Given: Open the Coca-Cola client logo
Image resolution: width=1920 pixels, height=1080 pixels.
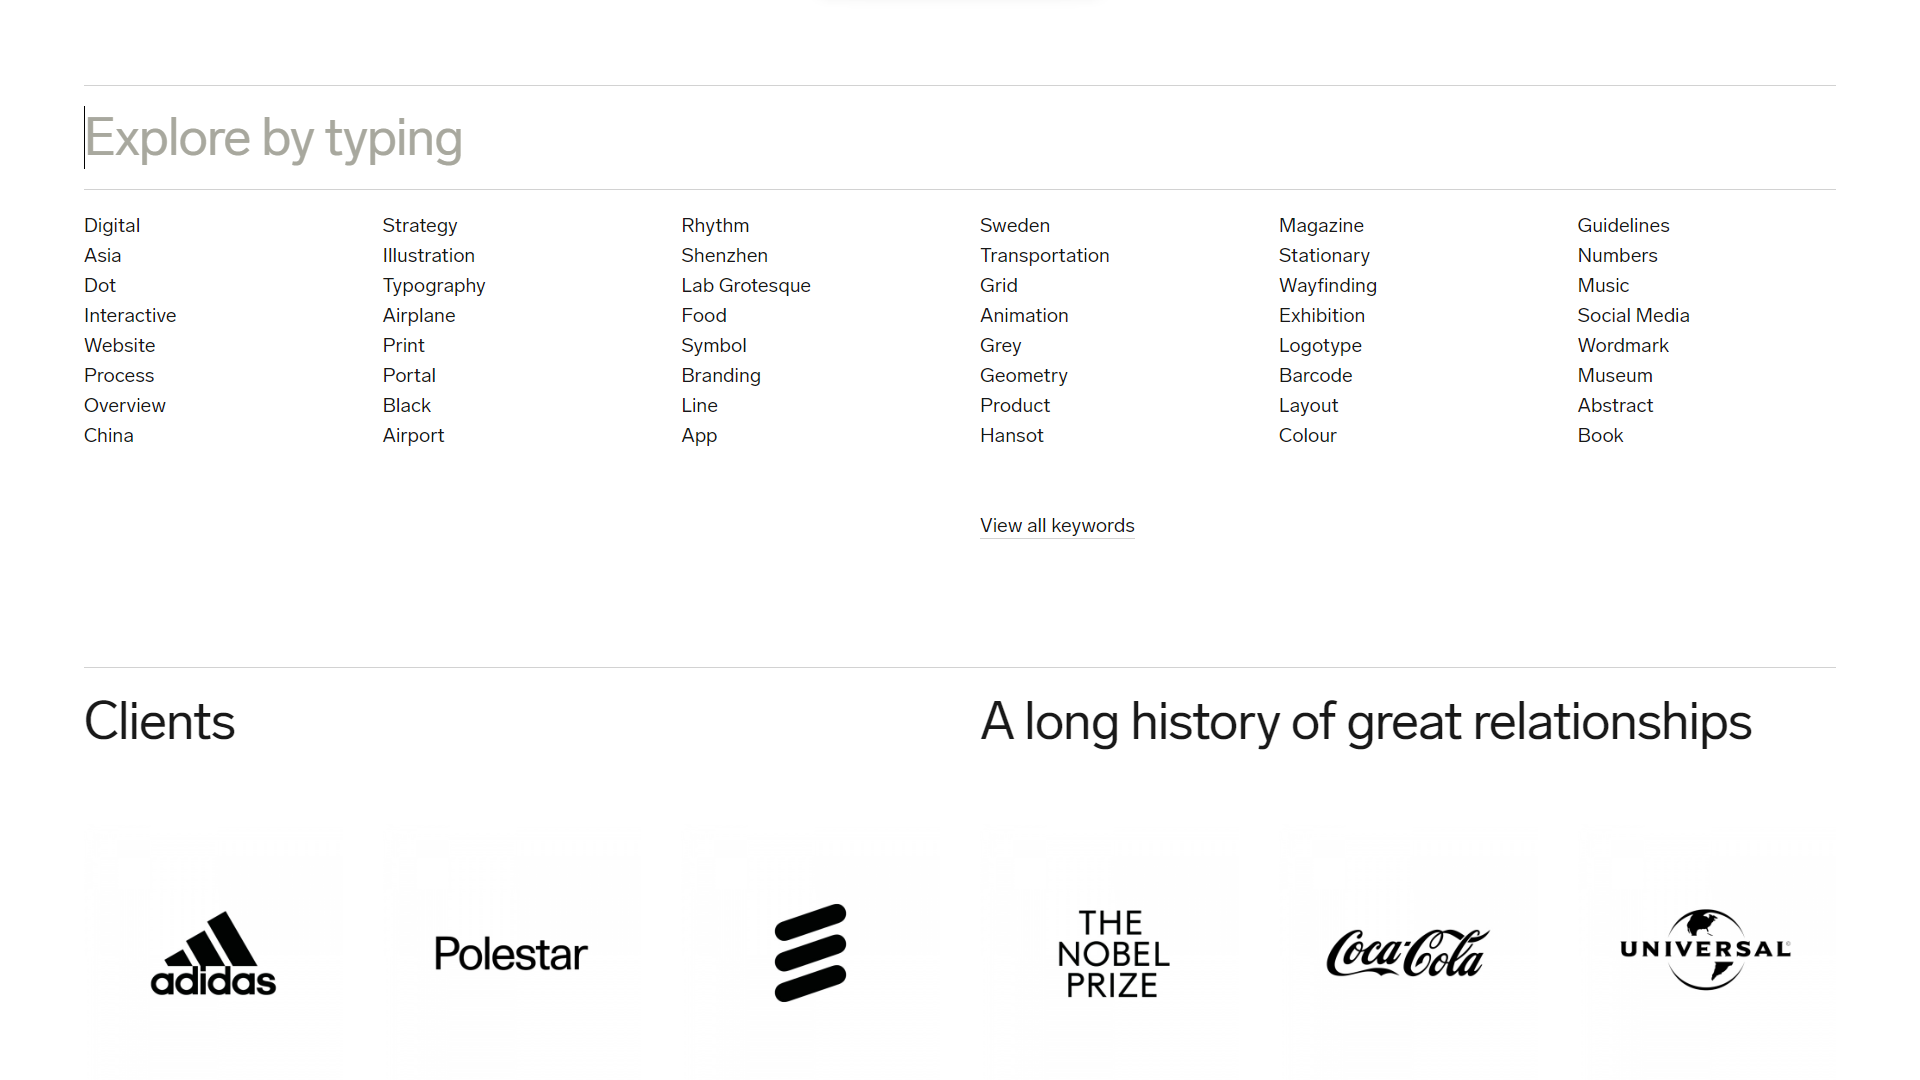Looking at the screenshot, I should click(1408, 953).
